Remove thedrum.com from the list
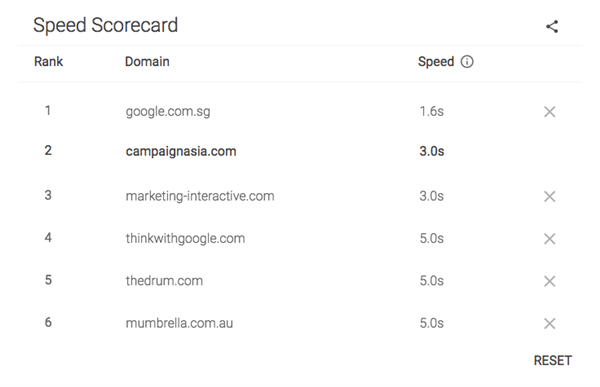Viewport: 600px width, 387px height. [549, 281]
